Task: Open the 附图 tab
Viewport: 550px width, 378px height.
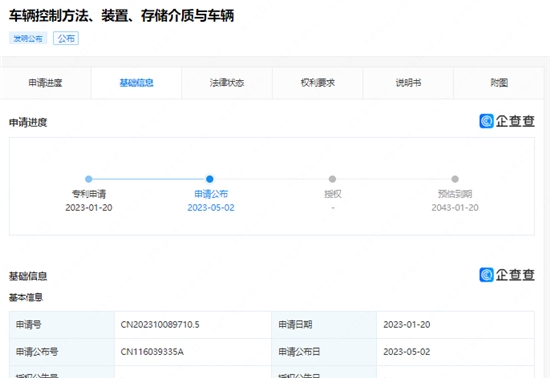Action: (x=499, y=83)
